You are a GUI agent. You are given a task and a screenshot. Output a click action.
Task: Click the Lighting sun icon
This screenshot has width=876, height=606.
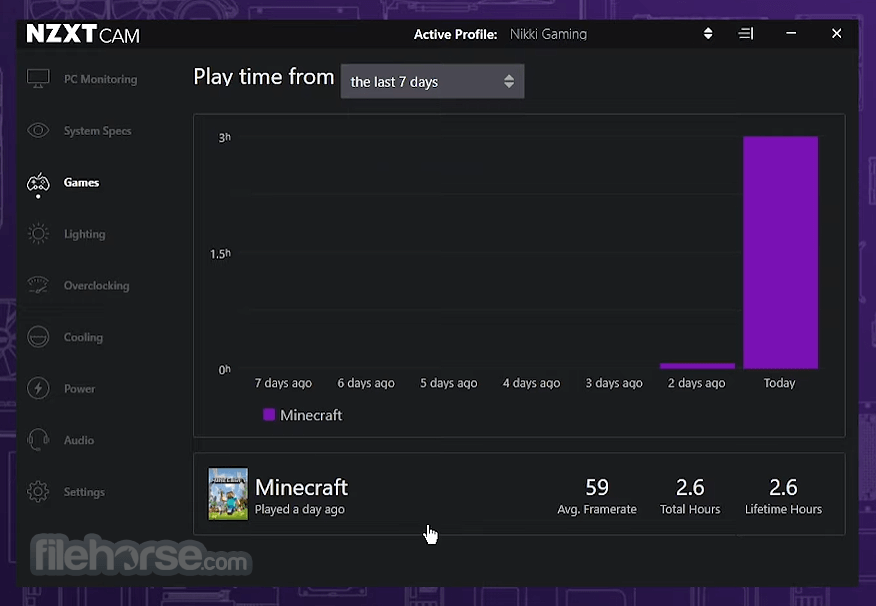coord(38,233)
